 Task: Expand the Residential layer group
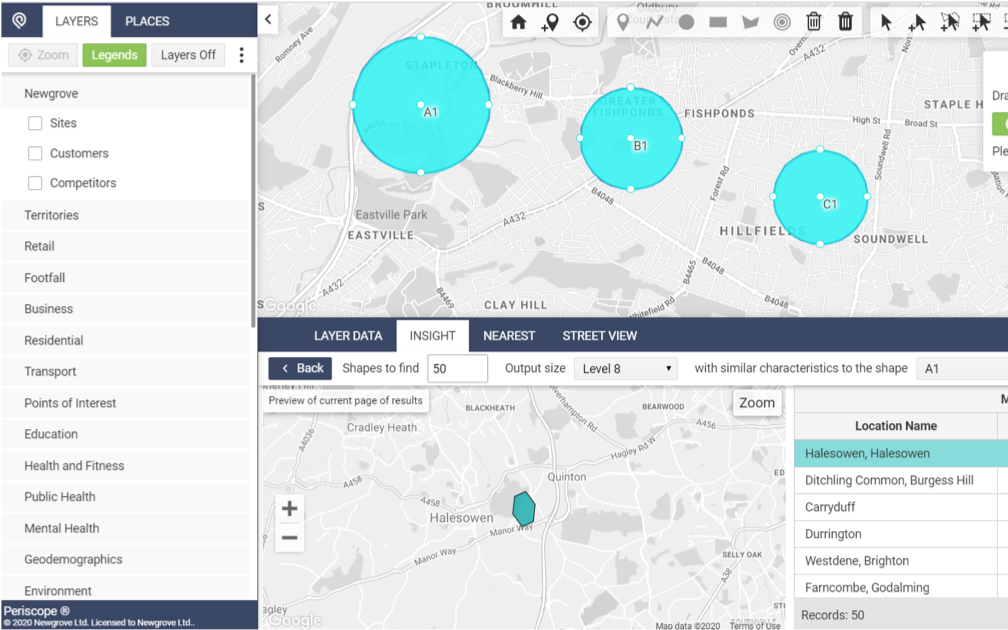point(125,340)
